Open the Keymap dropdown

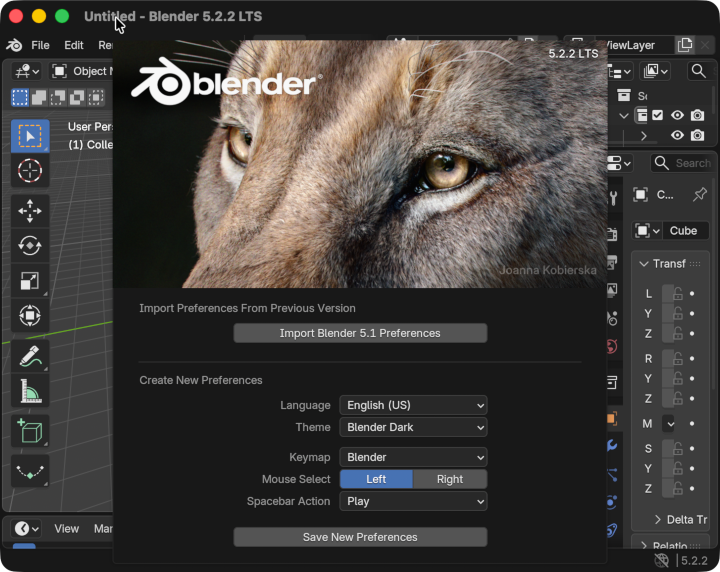click(x=413, y=457)
